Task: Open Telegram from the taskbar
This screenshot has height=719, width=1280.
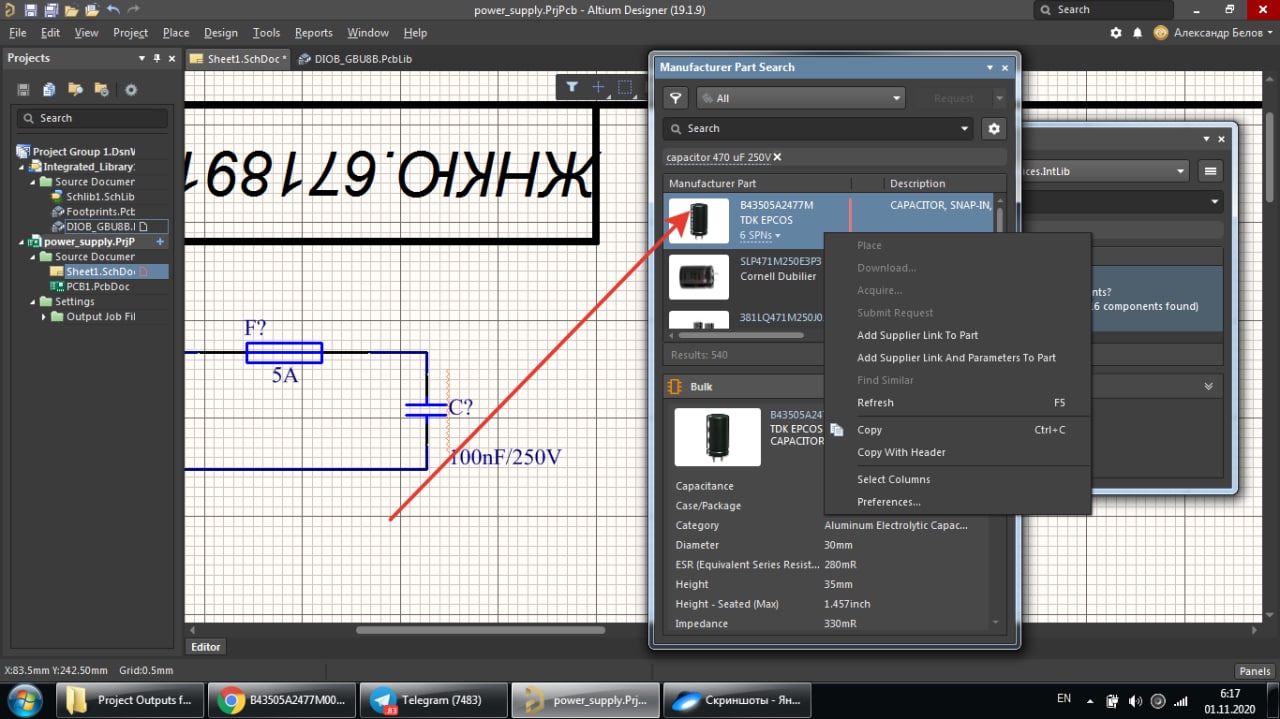Action: 433,700
